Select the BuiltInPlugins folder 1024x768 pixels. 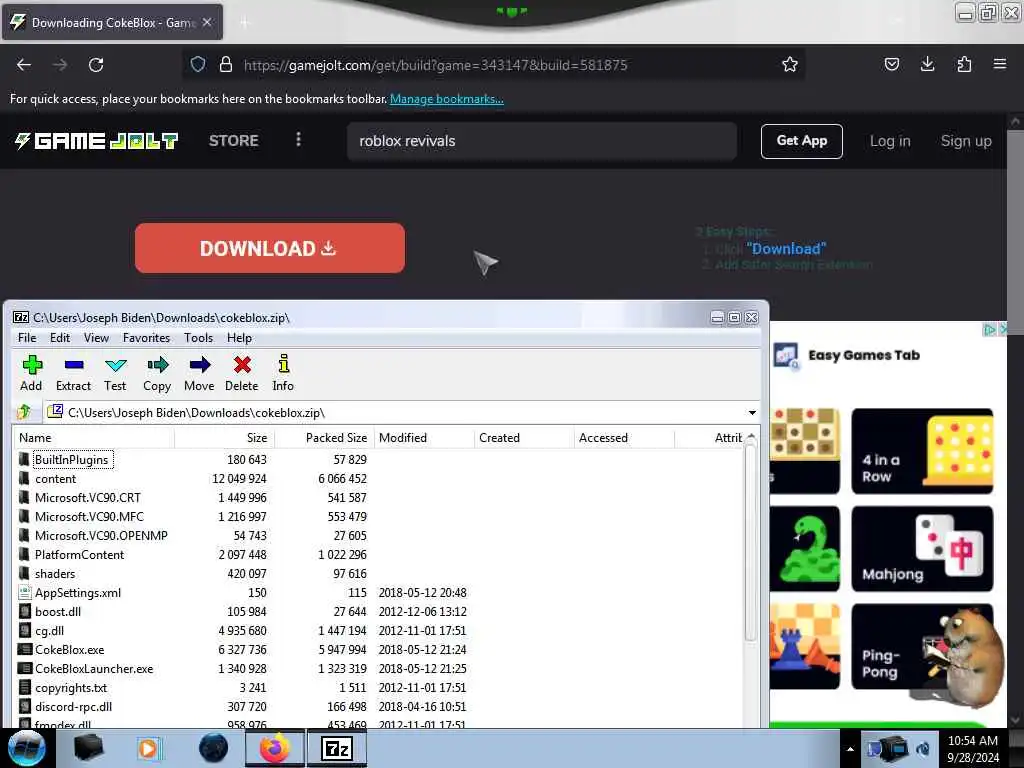pos(71,460)
